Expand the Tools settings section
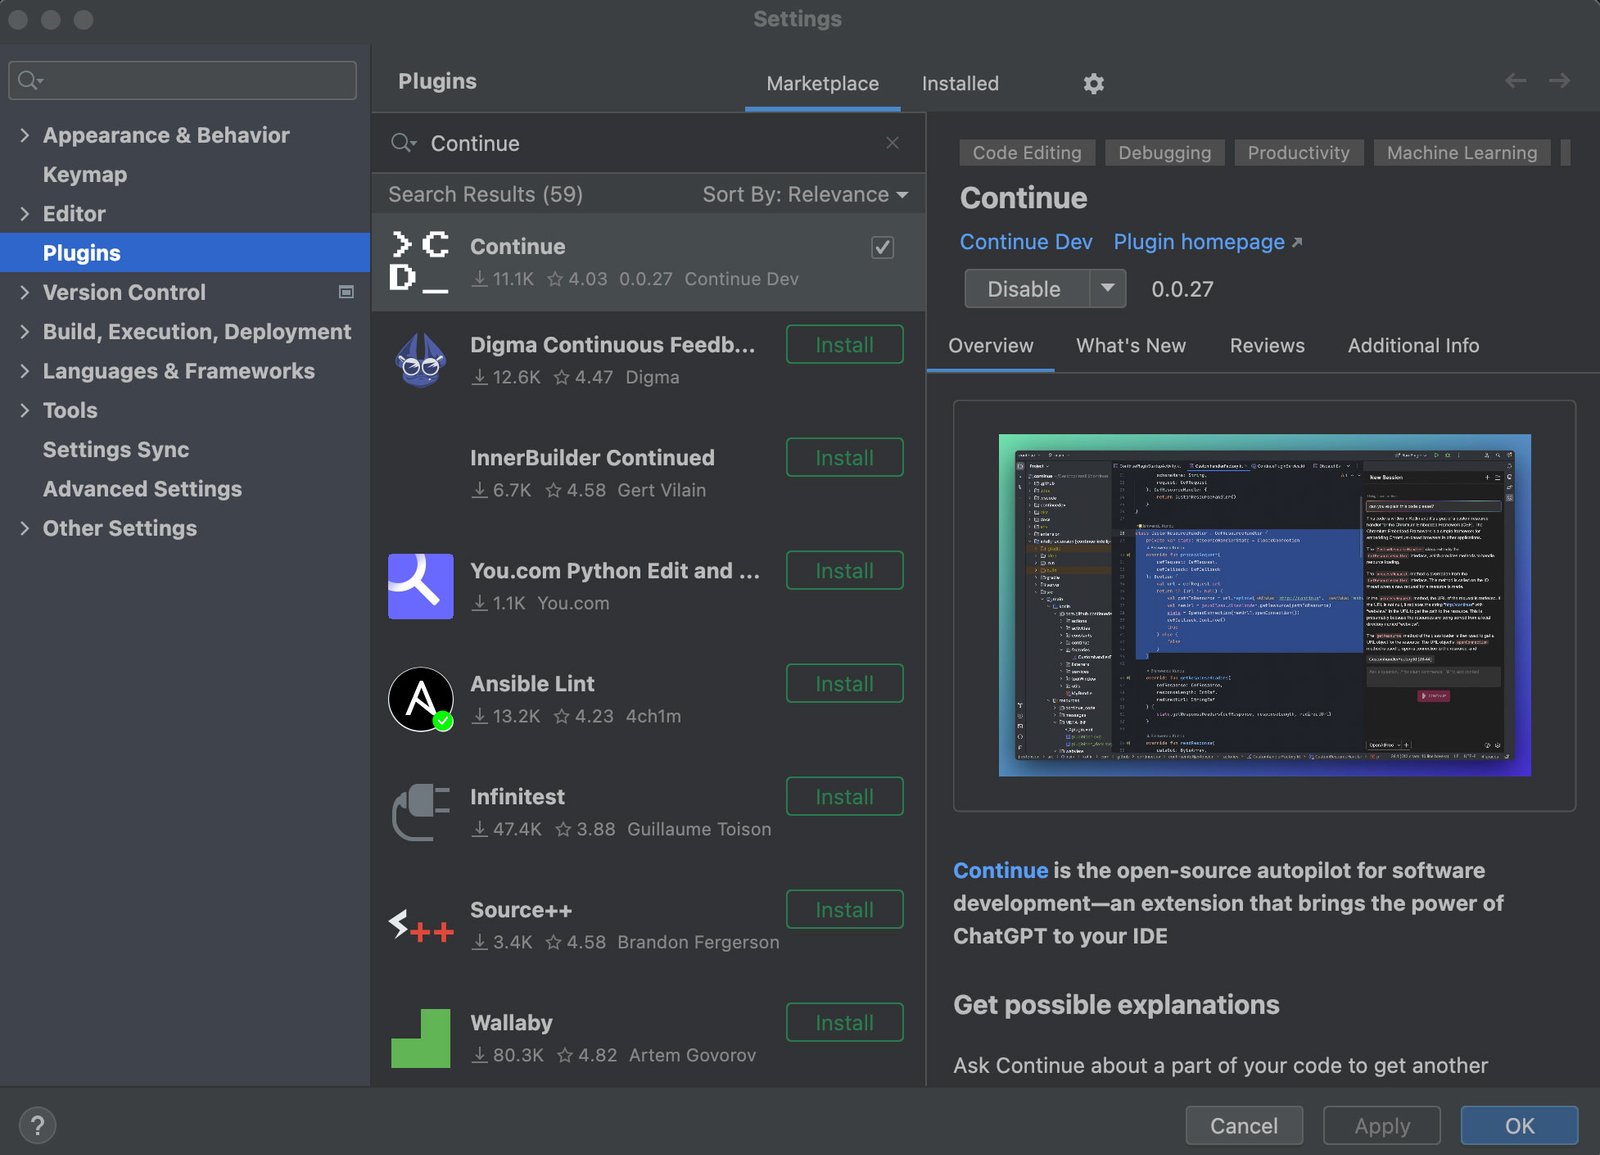This screenshot has width=1600, height=1155. click(24, 410)
